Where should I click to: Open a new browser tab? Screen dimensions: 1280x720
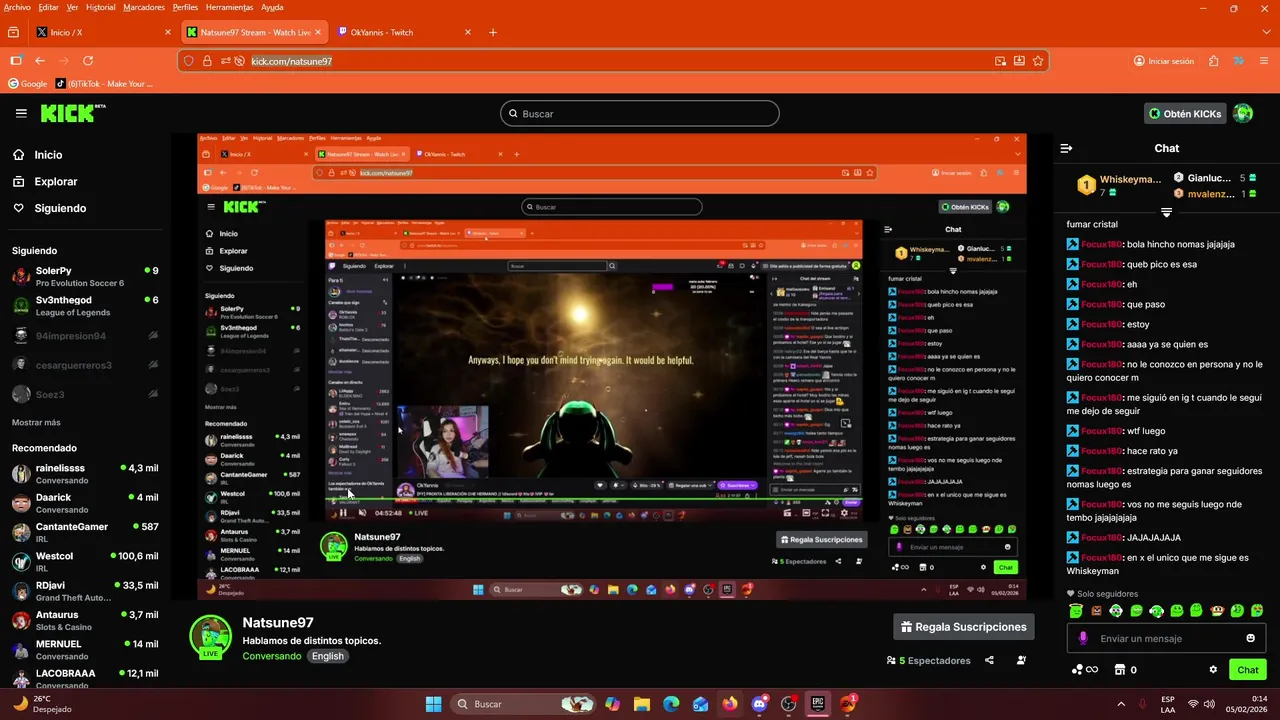[x=493, y=32]
